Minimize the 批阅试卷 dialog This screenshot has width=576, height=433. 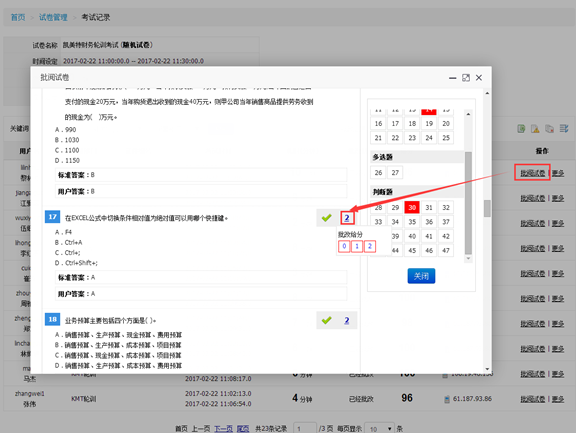[453, 78]
